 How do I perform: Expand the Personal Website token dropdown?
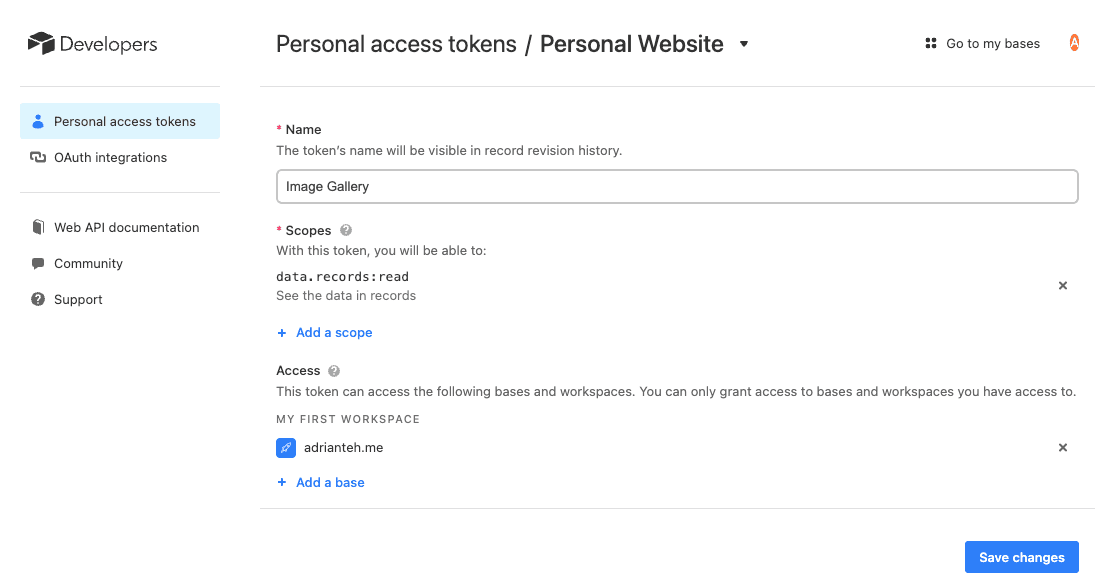[744, 44]
